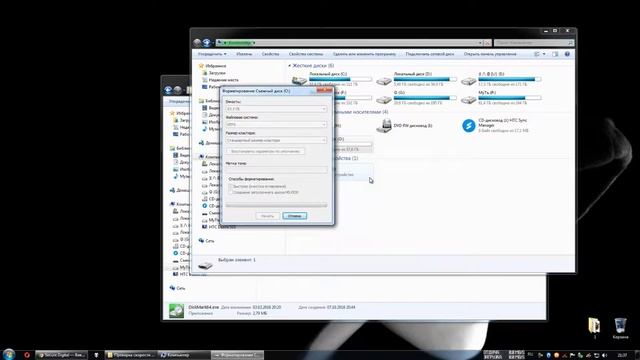Screen dimensions: 640x360
Task: Select the МуТь (P:) drive icon
Action: pos(468,99)
